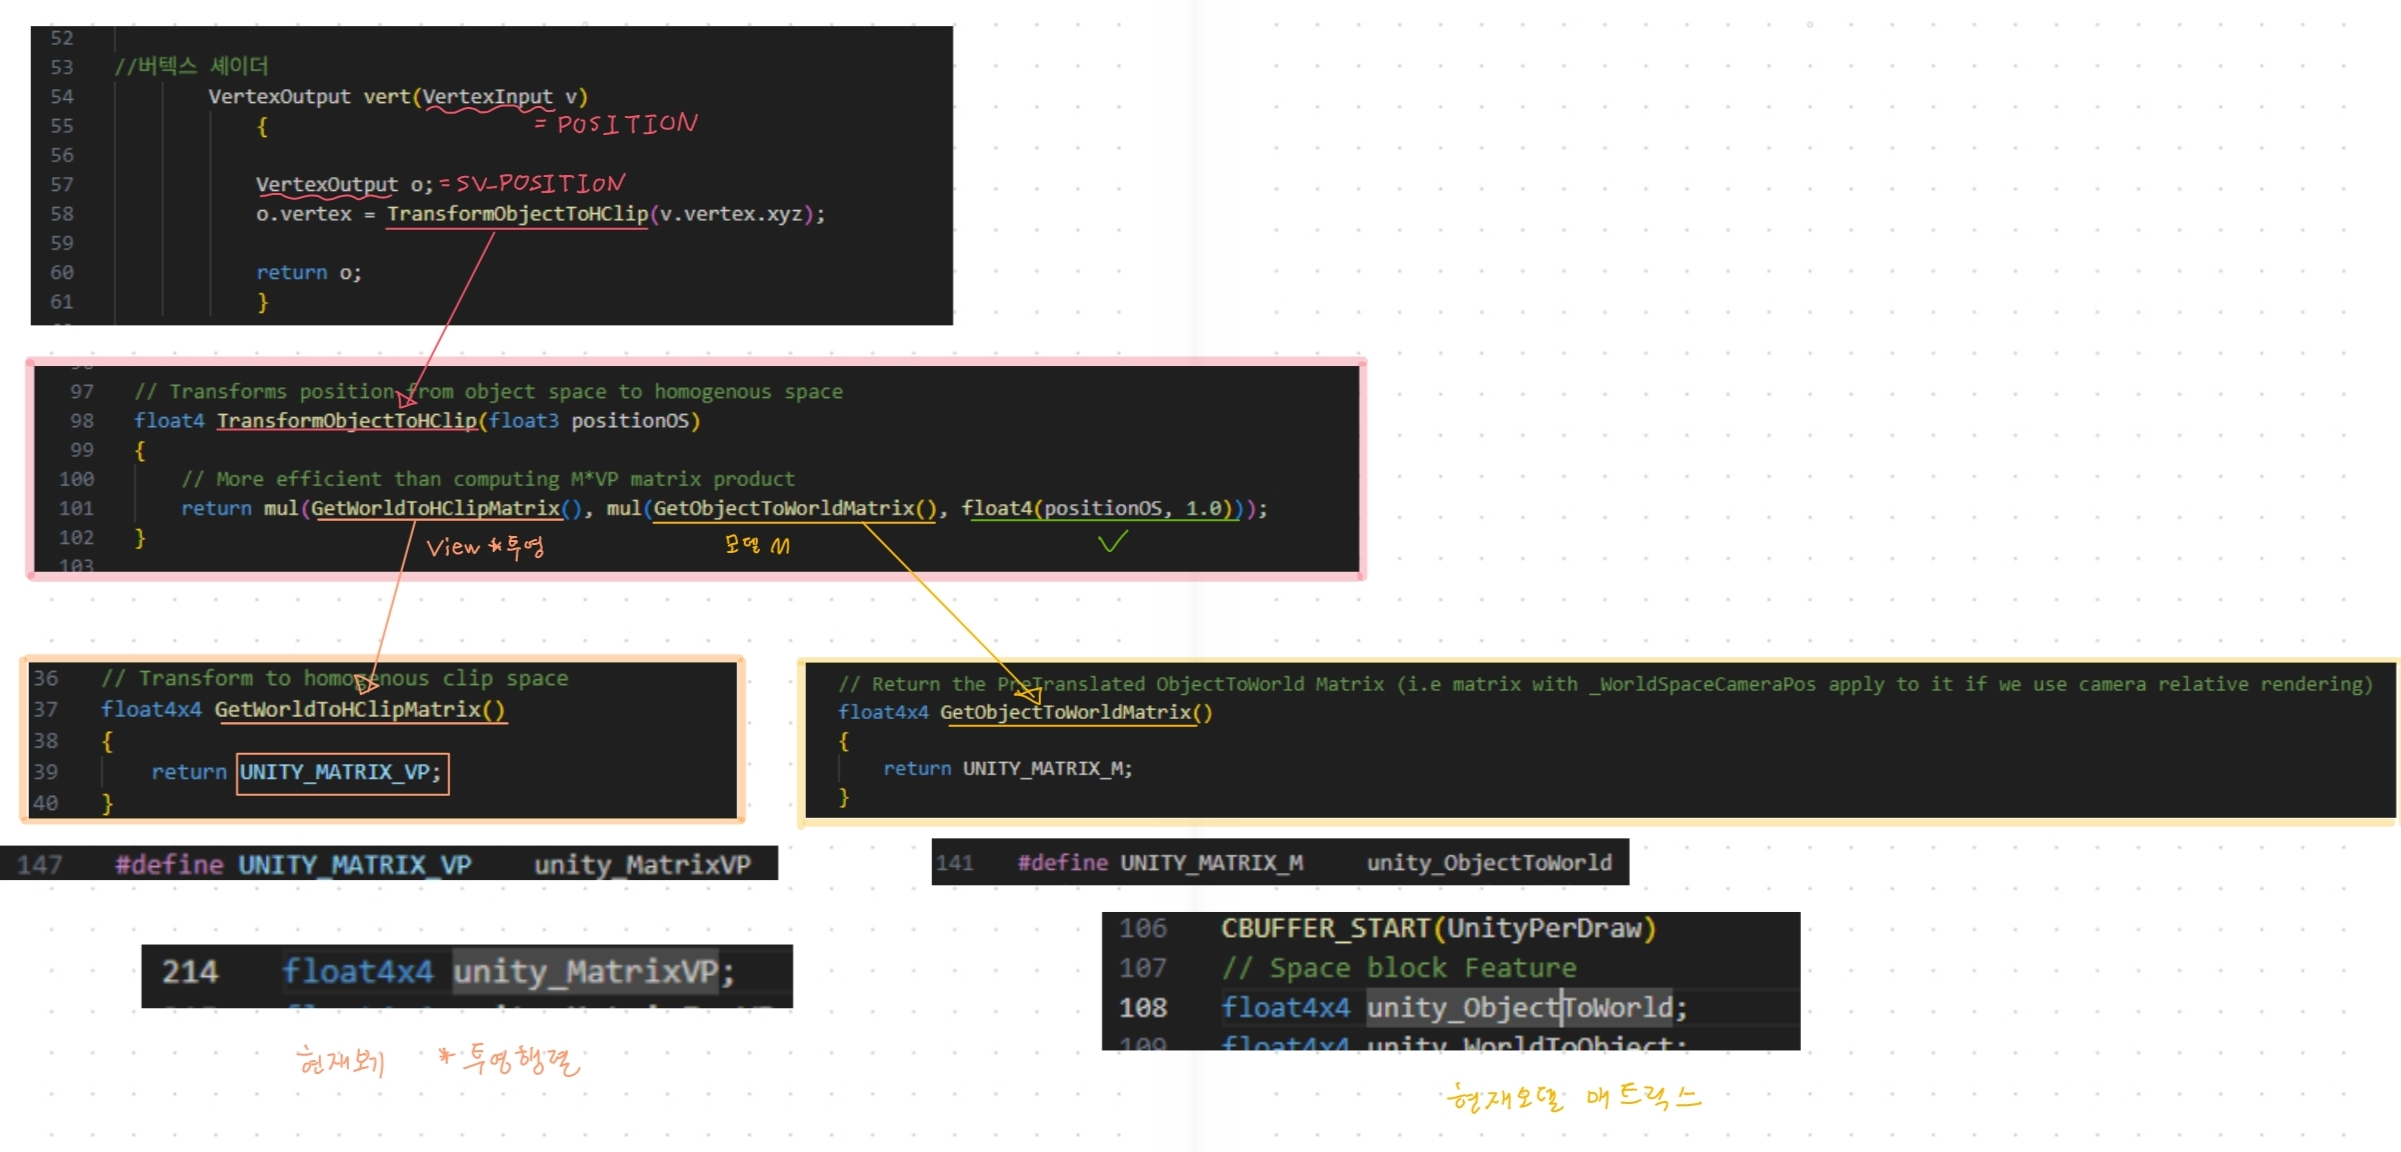Click the red arrowhead pointing at TransformObjectToHClip

click(406, 399)
